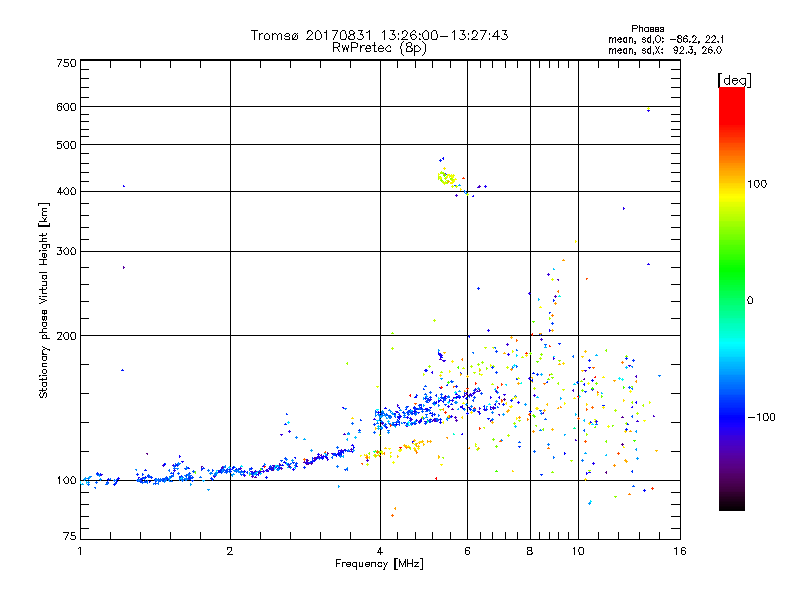
Task: Click the yellow-green echo cluster near 400 km
Action: 446,179
